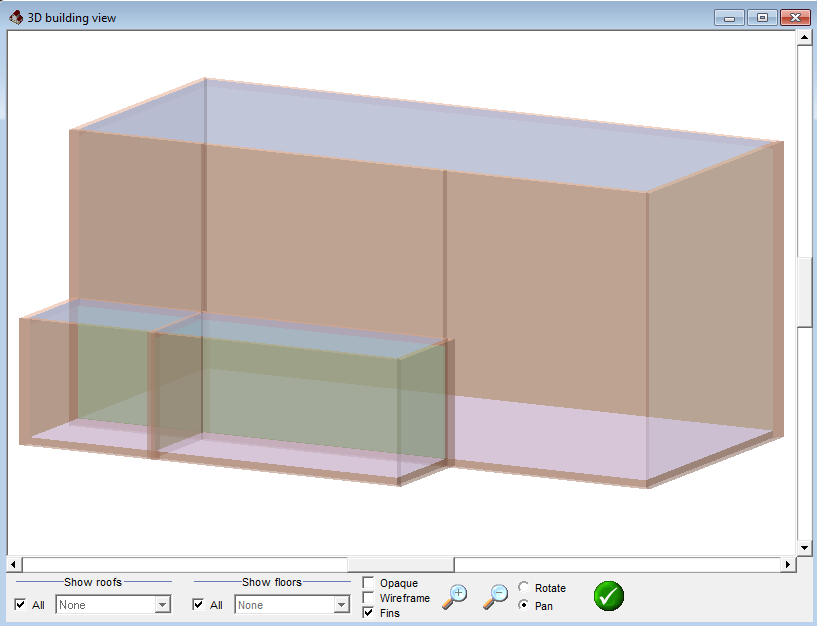Enable the Opaque checkbox
817x626 pixels.
[368, 582]
